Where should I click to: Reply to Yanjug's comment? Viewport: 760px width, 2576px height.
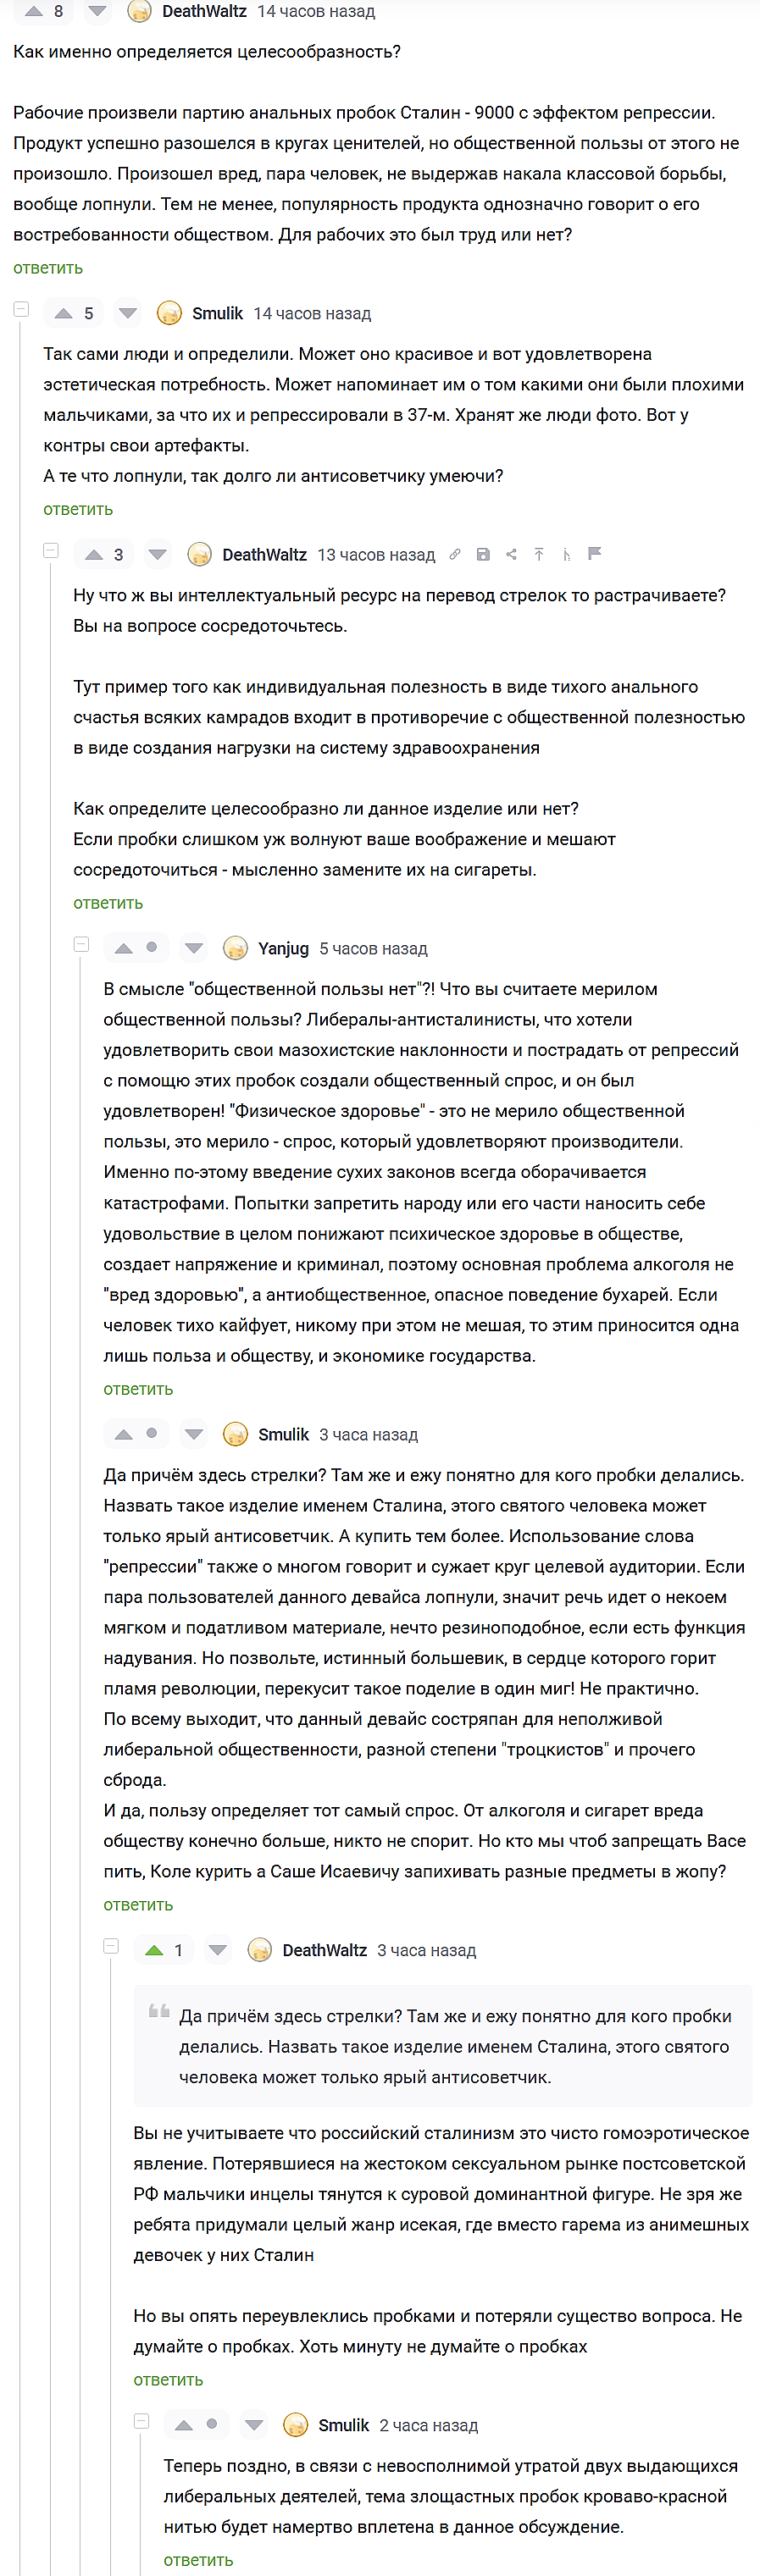[x=138, y=1389]
